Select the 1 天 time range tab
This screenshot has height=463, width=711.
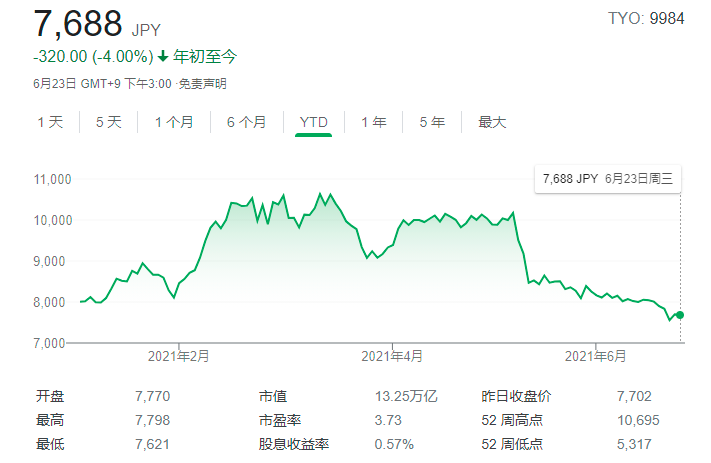[50, 122]
